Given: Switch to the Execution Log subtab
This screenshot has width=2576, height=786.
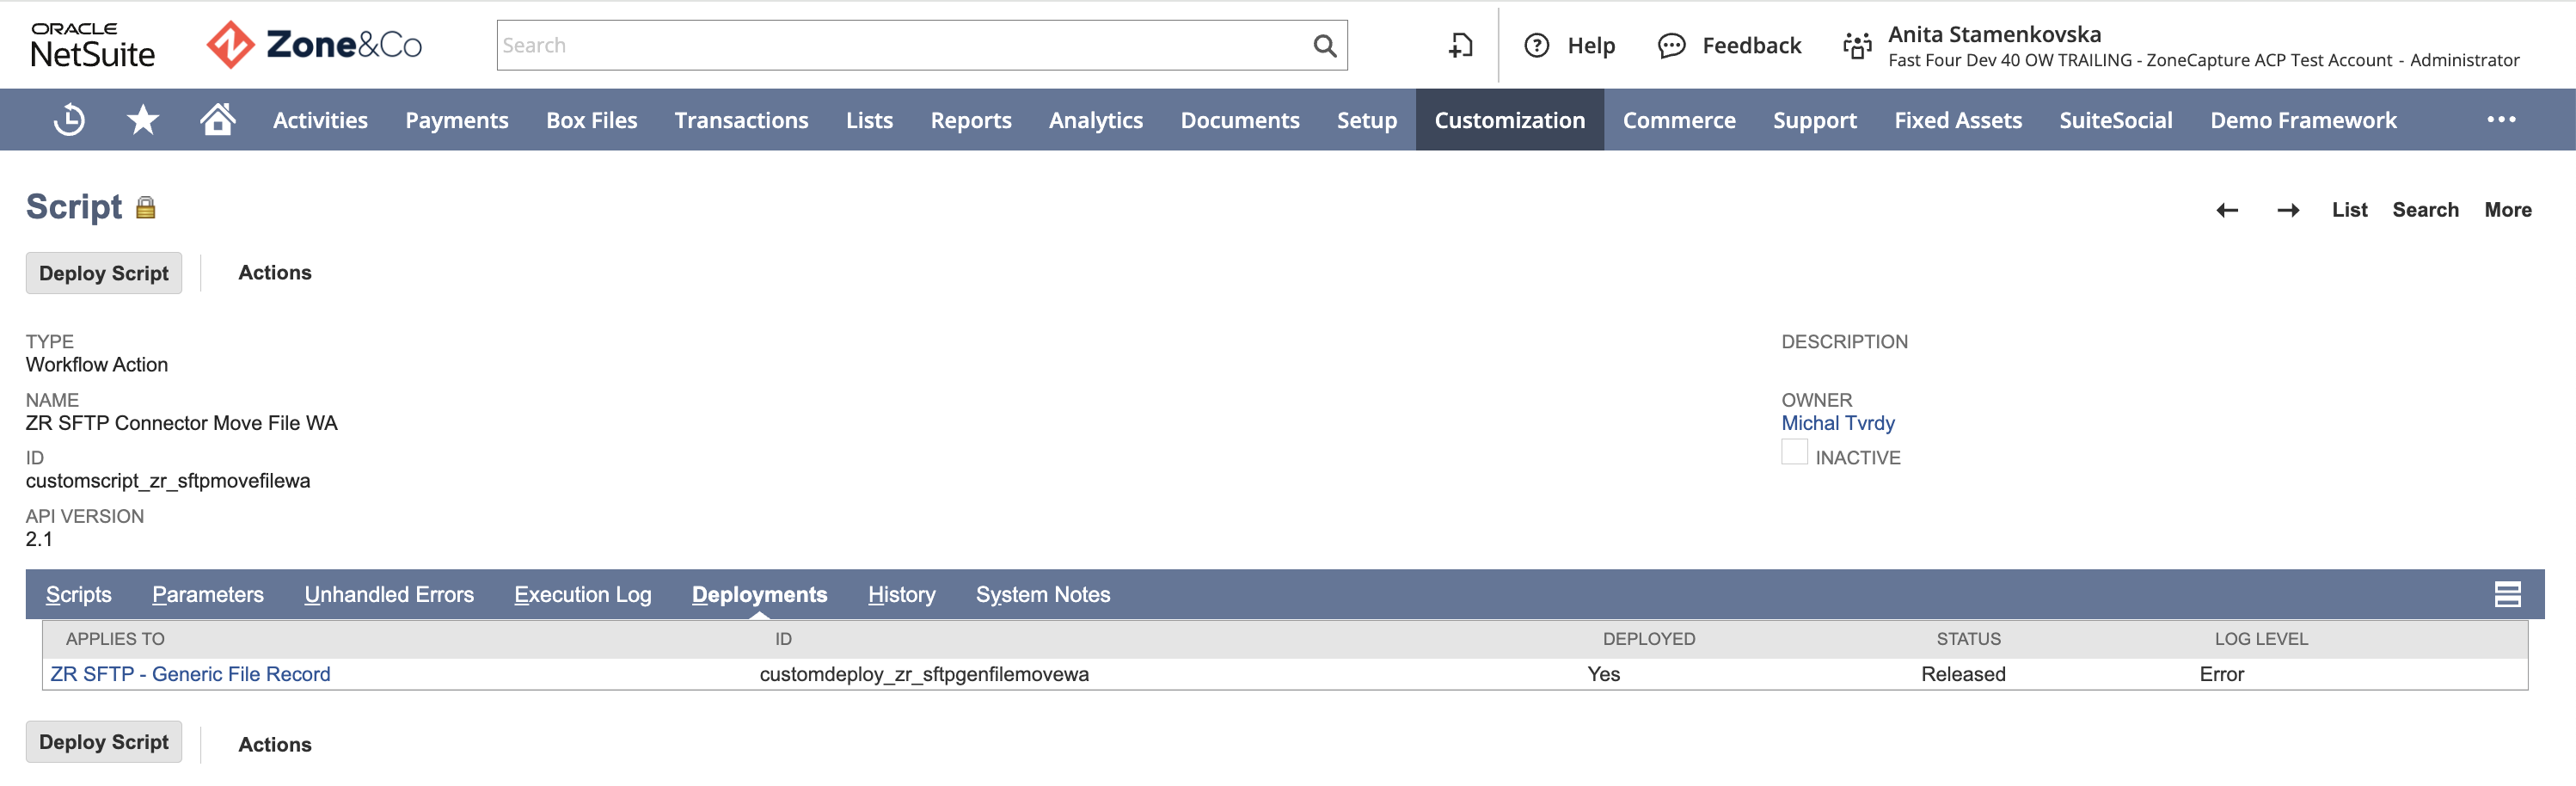Looking at the screenshot, I should 583,595.
